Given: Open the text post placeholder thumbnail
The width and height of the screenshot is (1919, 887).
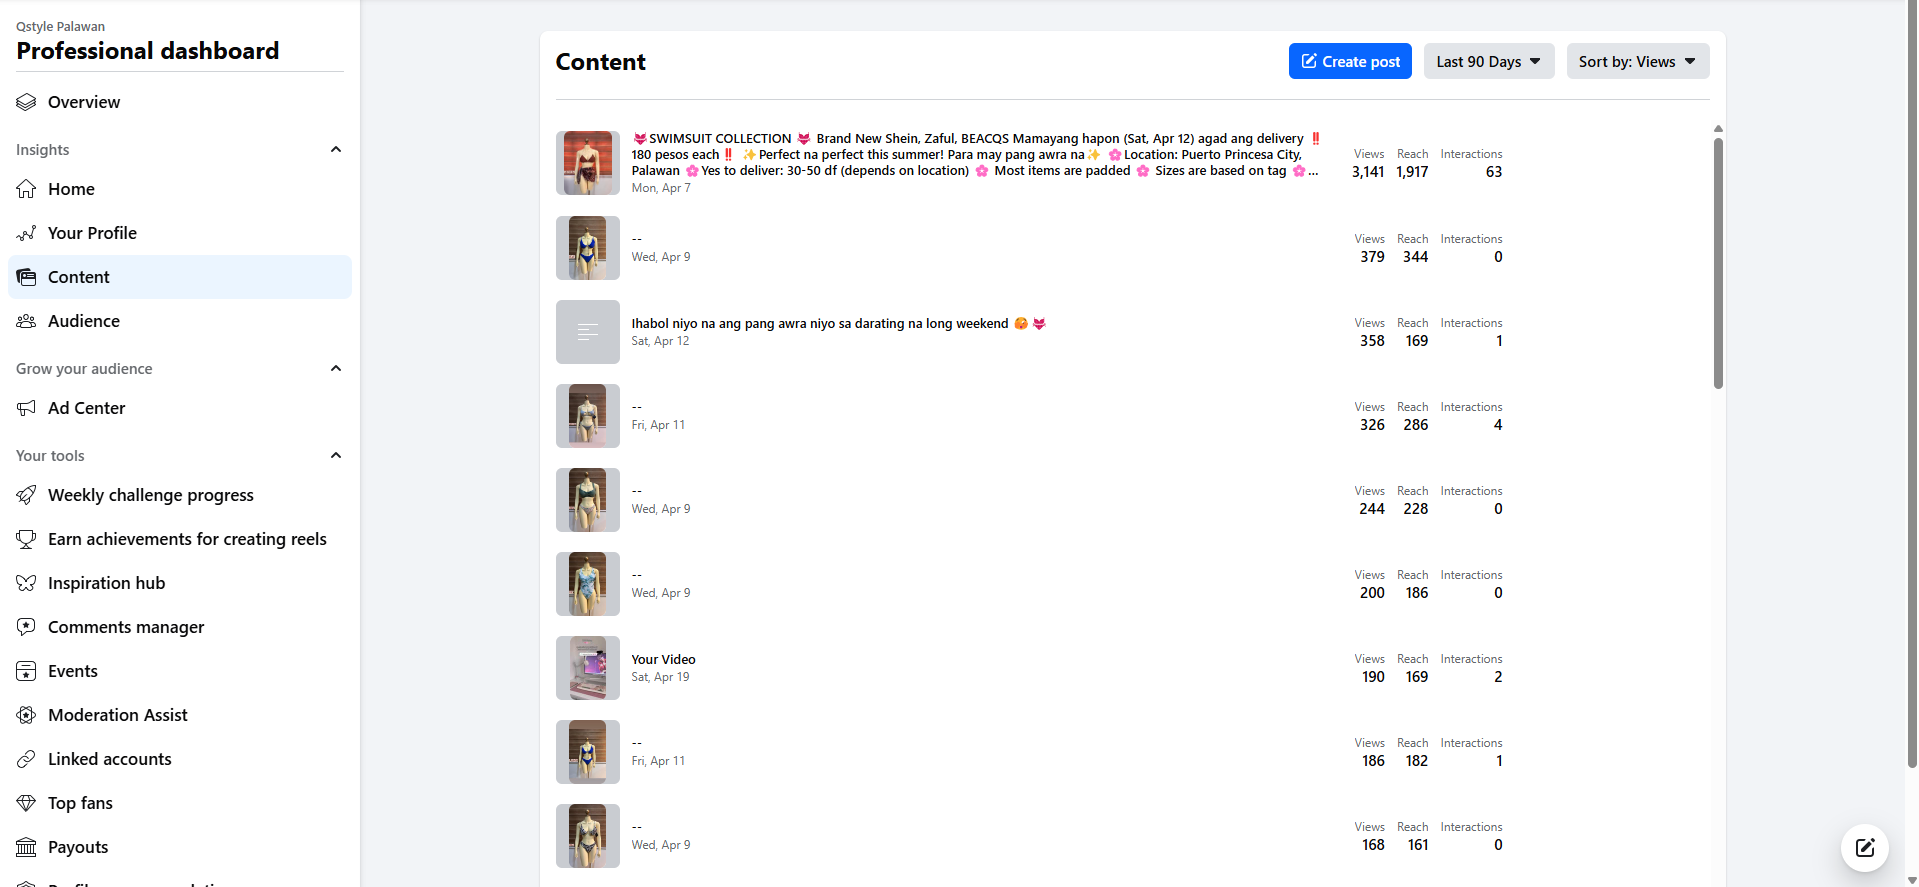Looking at the screenshot, I should point(588,332).
